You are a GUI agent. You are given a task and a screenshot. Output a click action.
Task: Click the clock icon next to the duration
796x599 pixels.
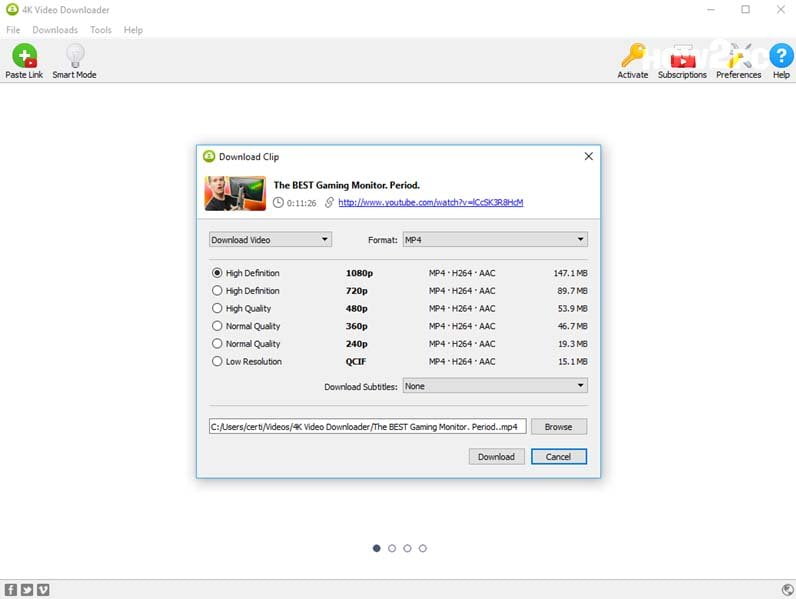point(278,203)
